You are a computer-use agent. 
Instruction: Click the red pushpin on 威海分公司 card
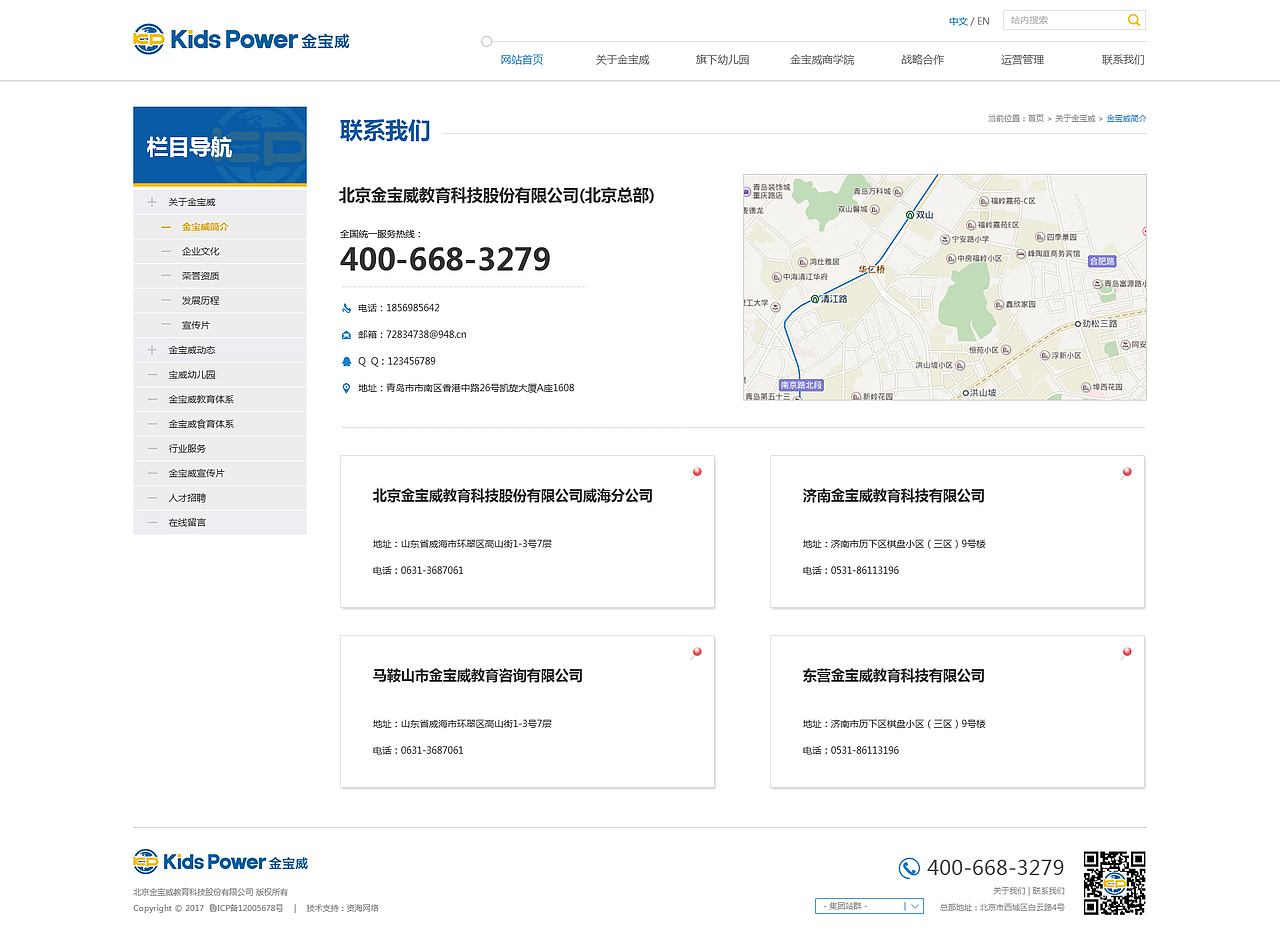696,473
